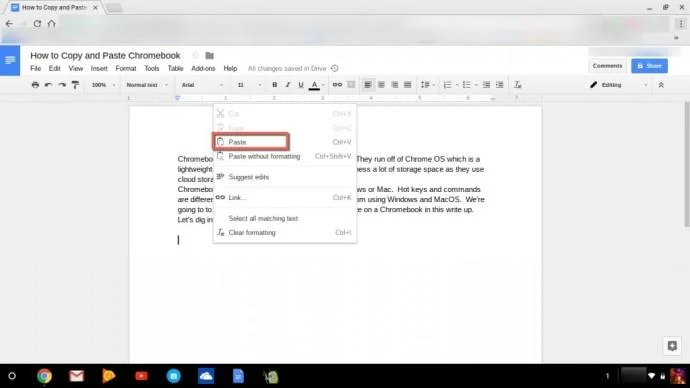Viewport: 690px width, 388px height.
Task: Open the Docs home icon
Action: click(10, 60)
